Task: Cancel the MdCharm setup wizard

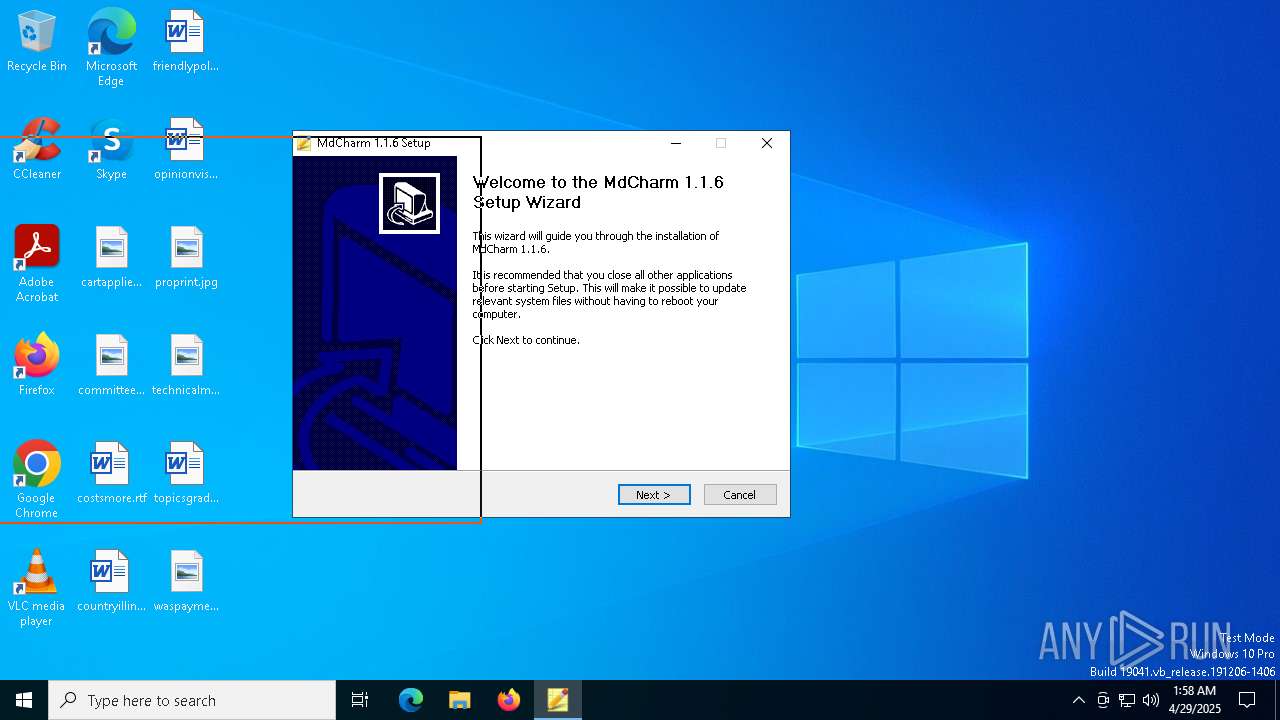Action: coord(740,495)
